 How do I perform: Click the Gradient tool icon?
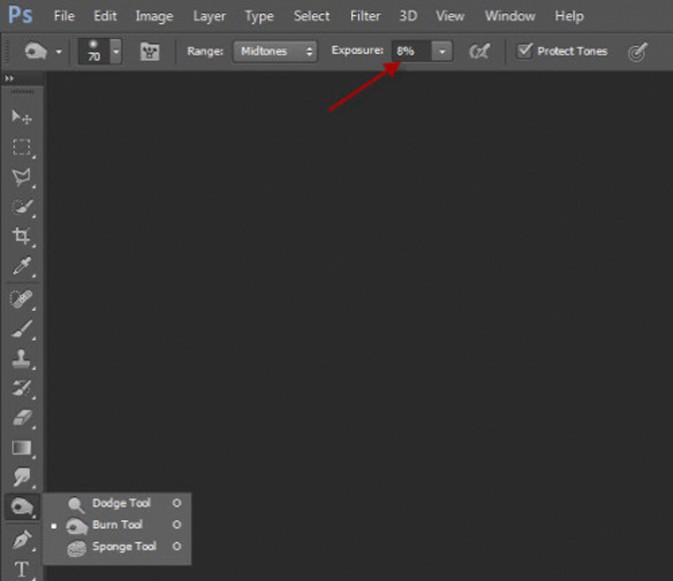coord(22,448)
